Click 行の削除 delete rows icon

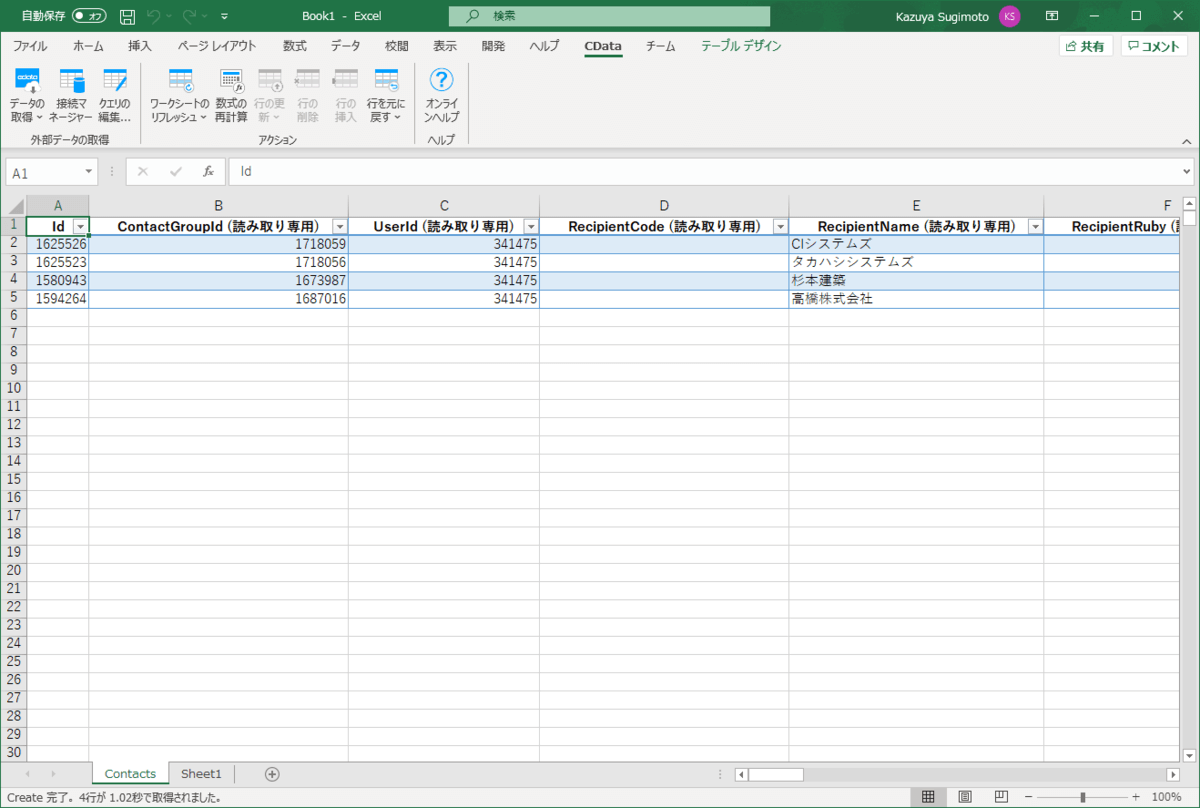[x=307, y=82]
